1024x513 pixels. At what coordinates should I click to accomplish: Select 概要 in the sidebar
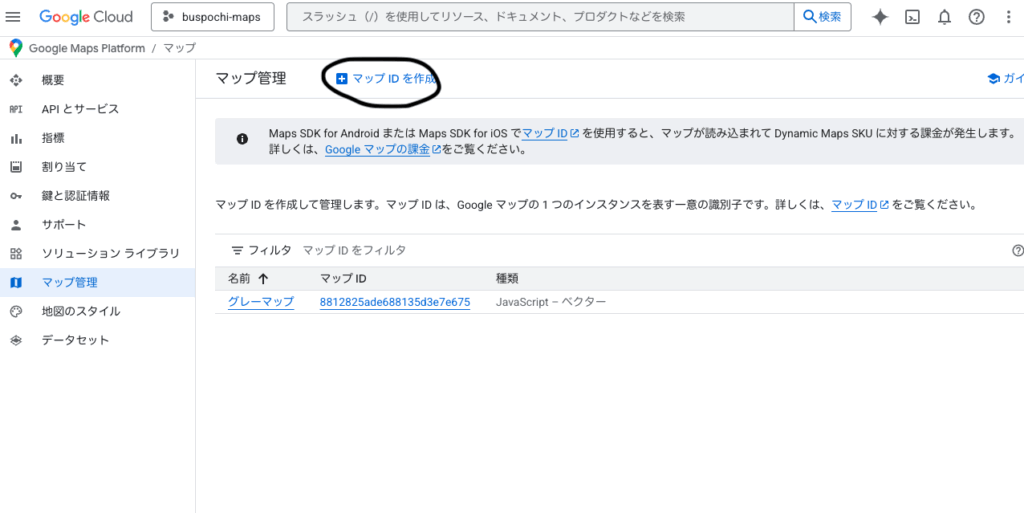click(x=53, y=80)
